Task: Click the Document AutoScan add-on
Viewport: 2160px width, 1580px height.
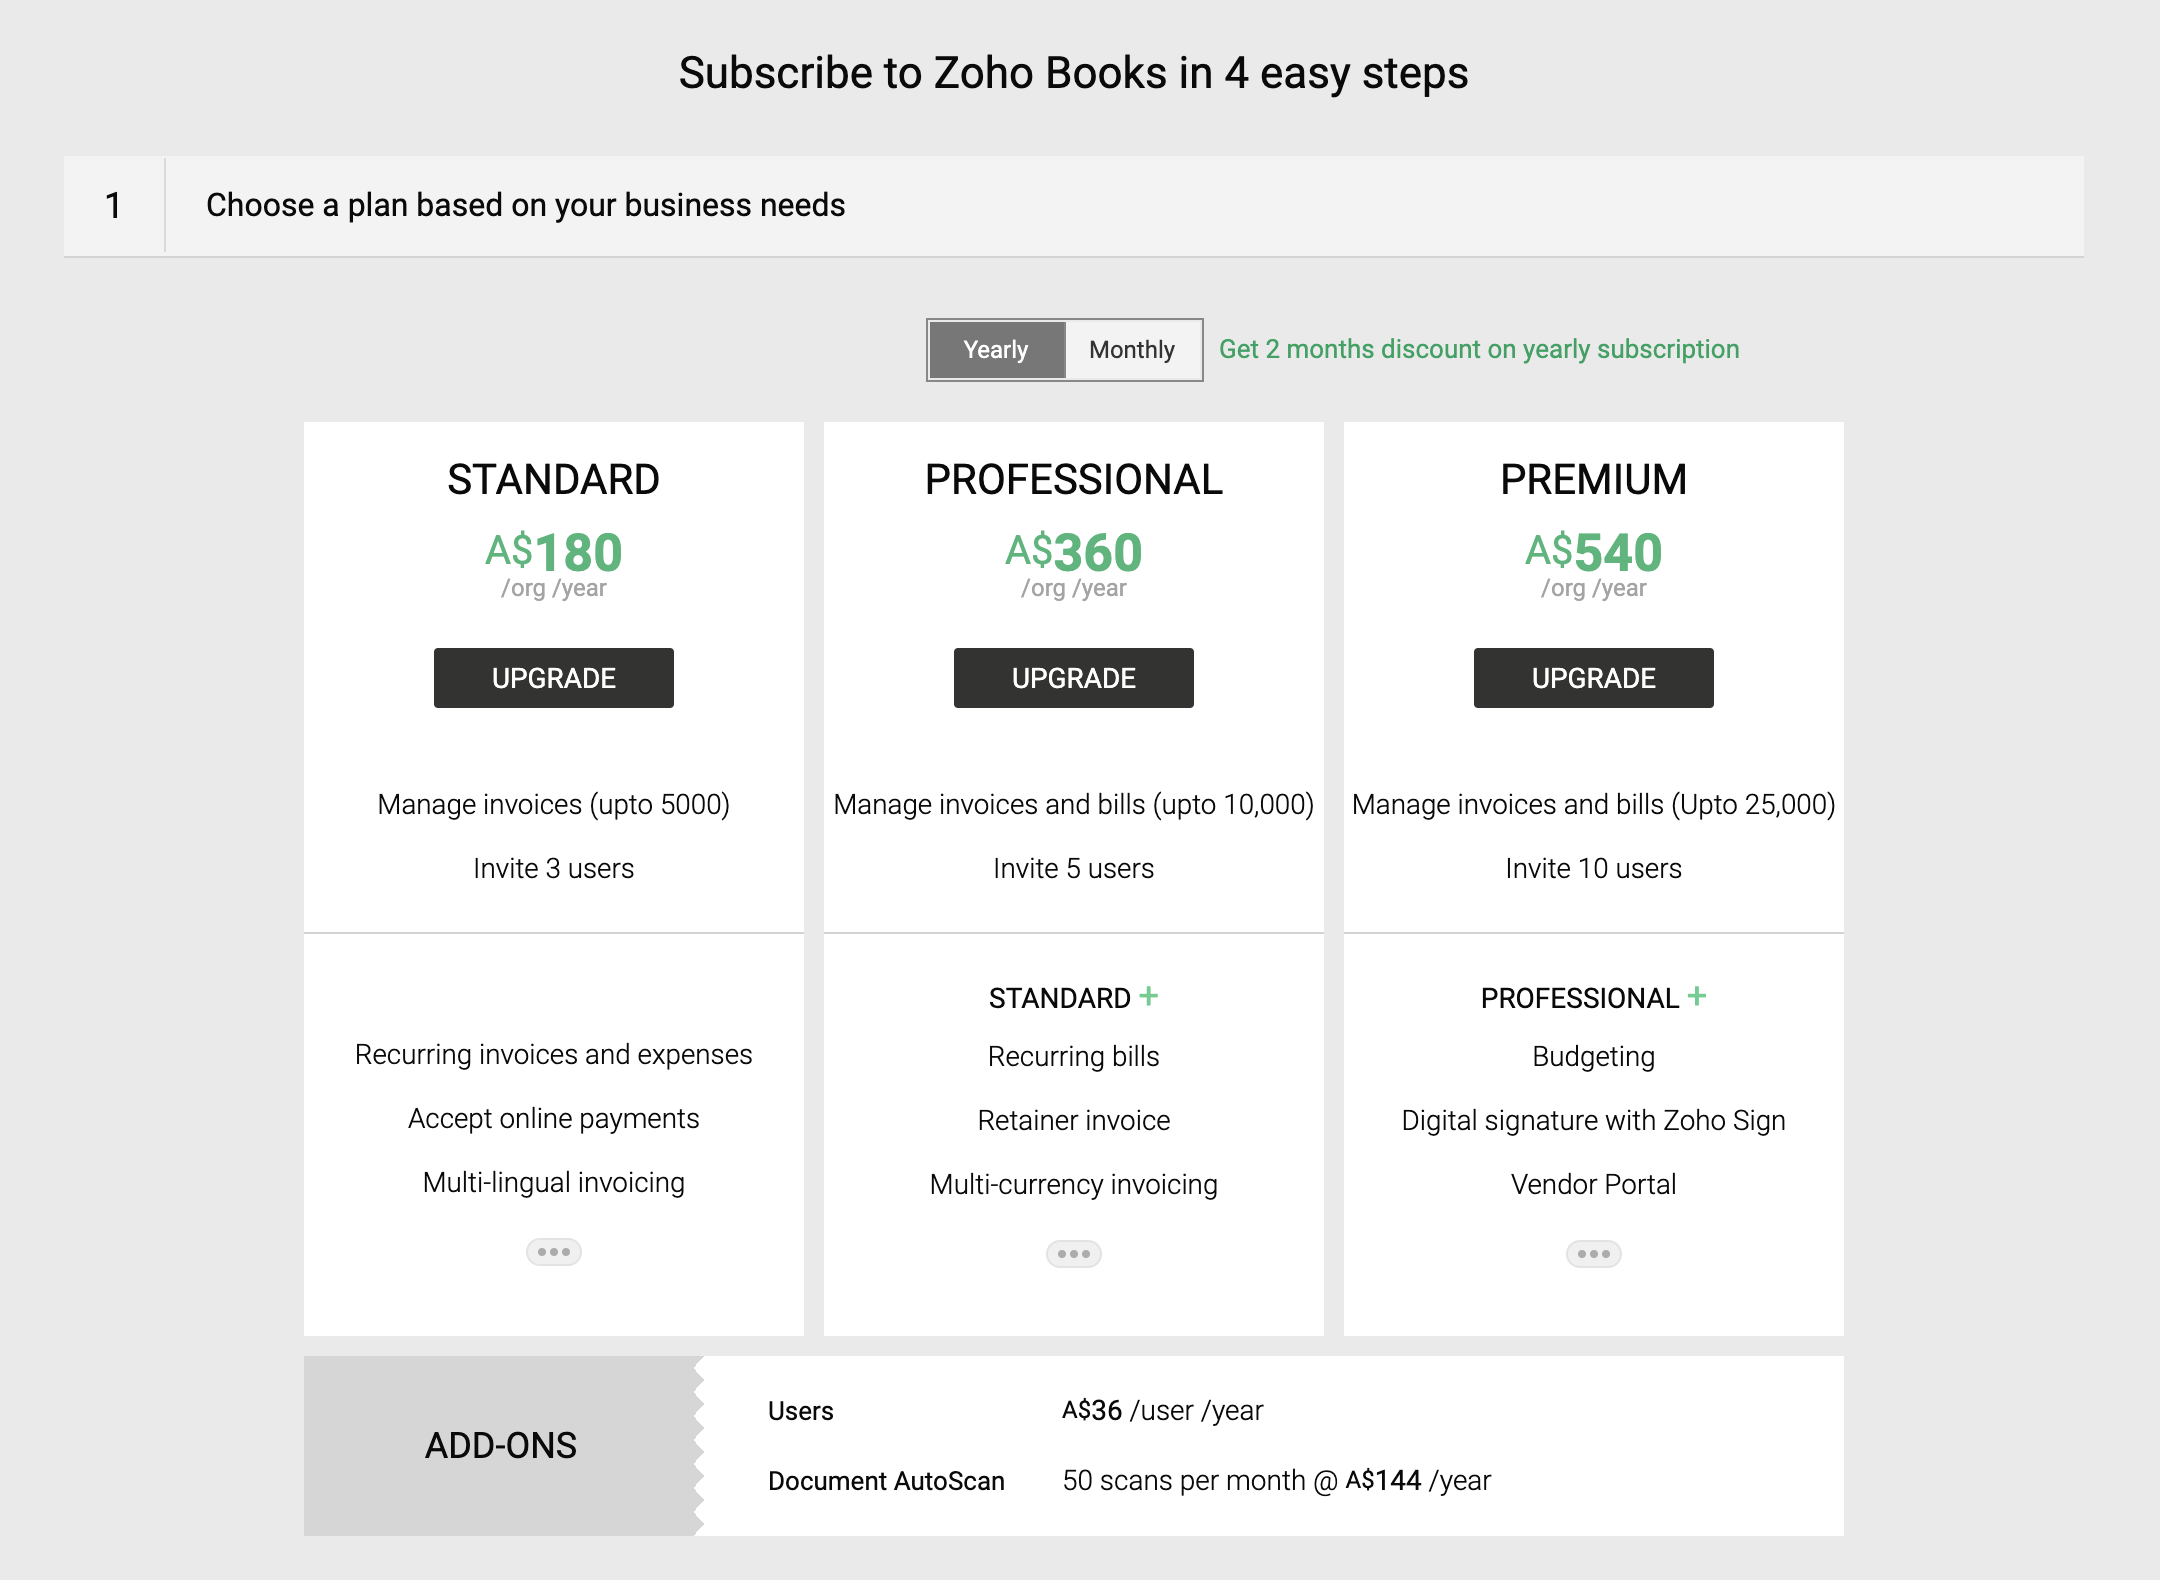Action: coord(886,1481)
